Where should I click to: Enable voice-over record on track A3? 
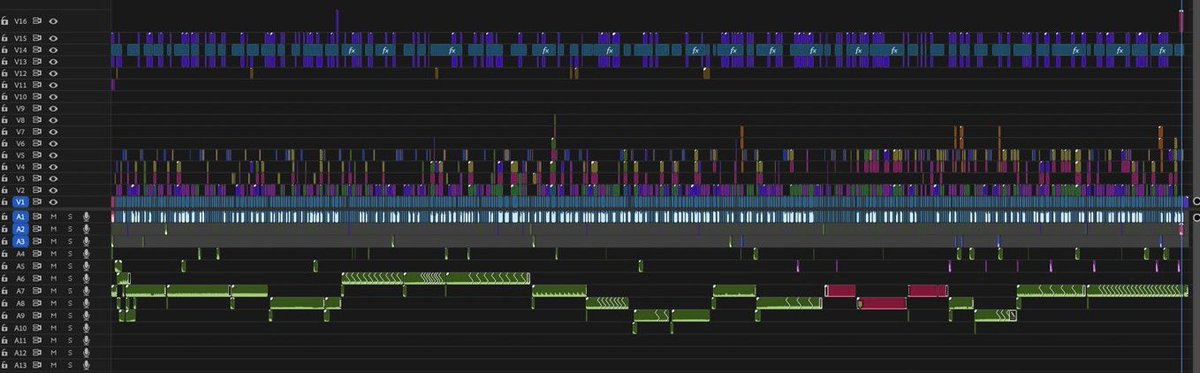click(x=86, y=241)
